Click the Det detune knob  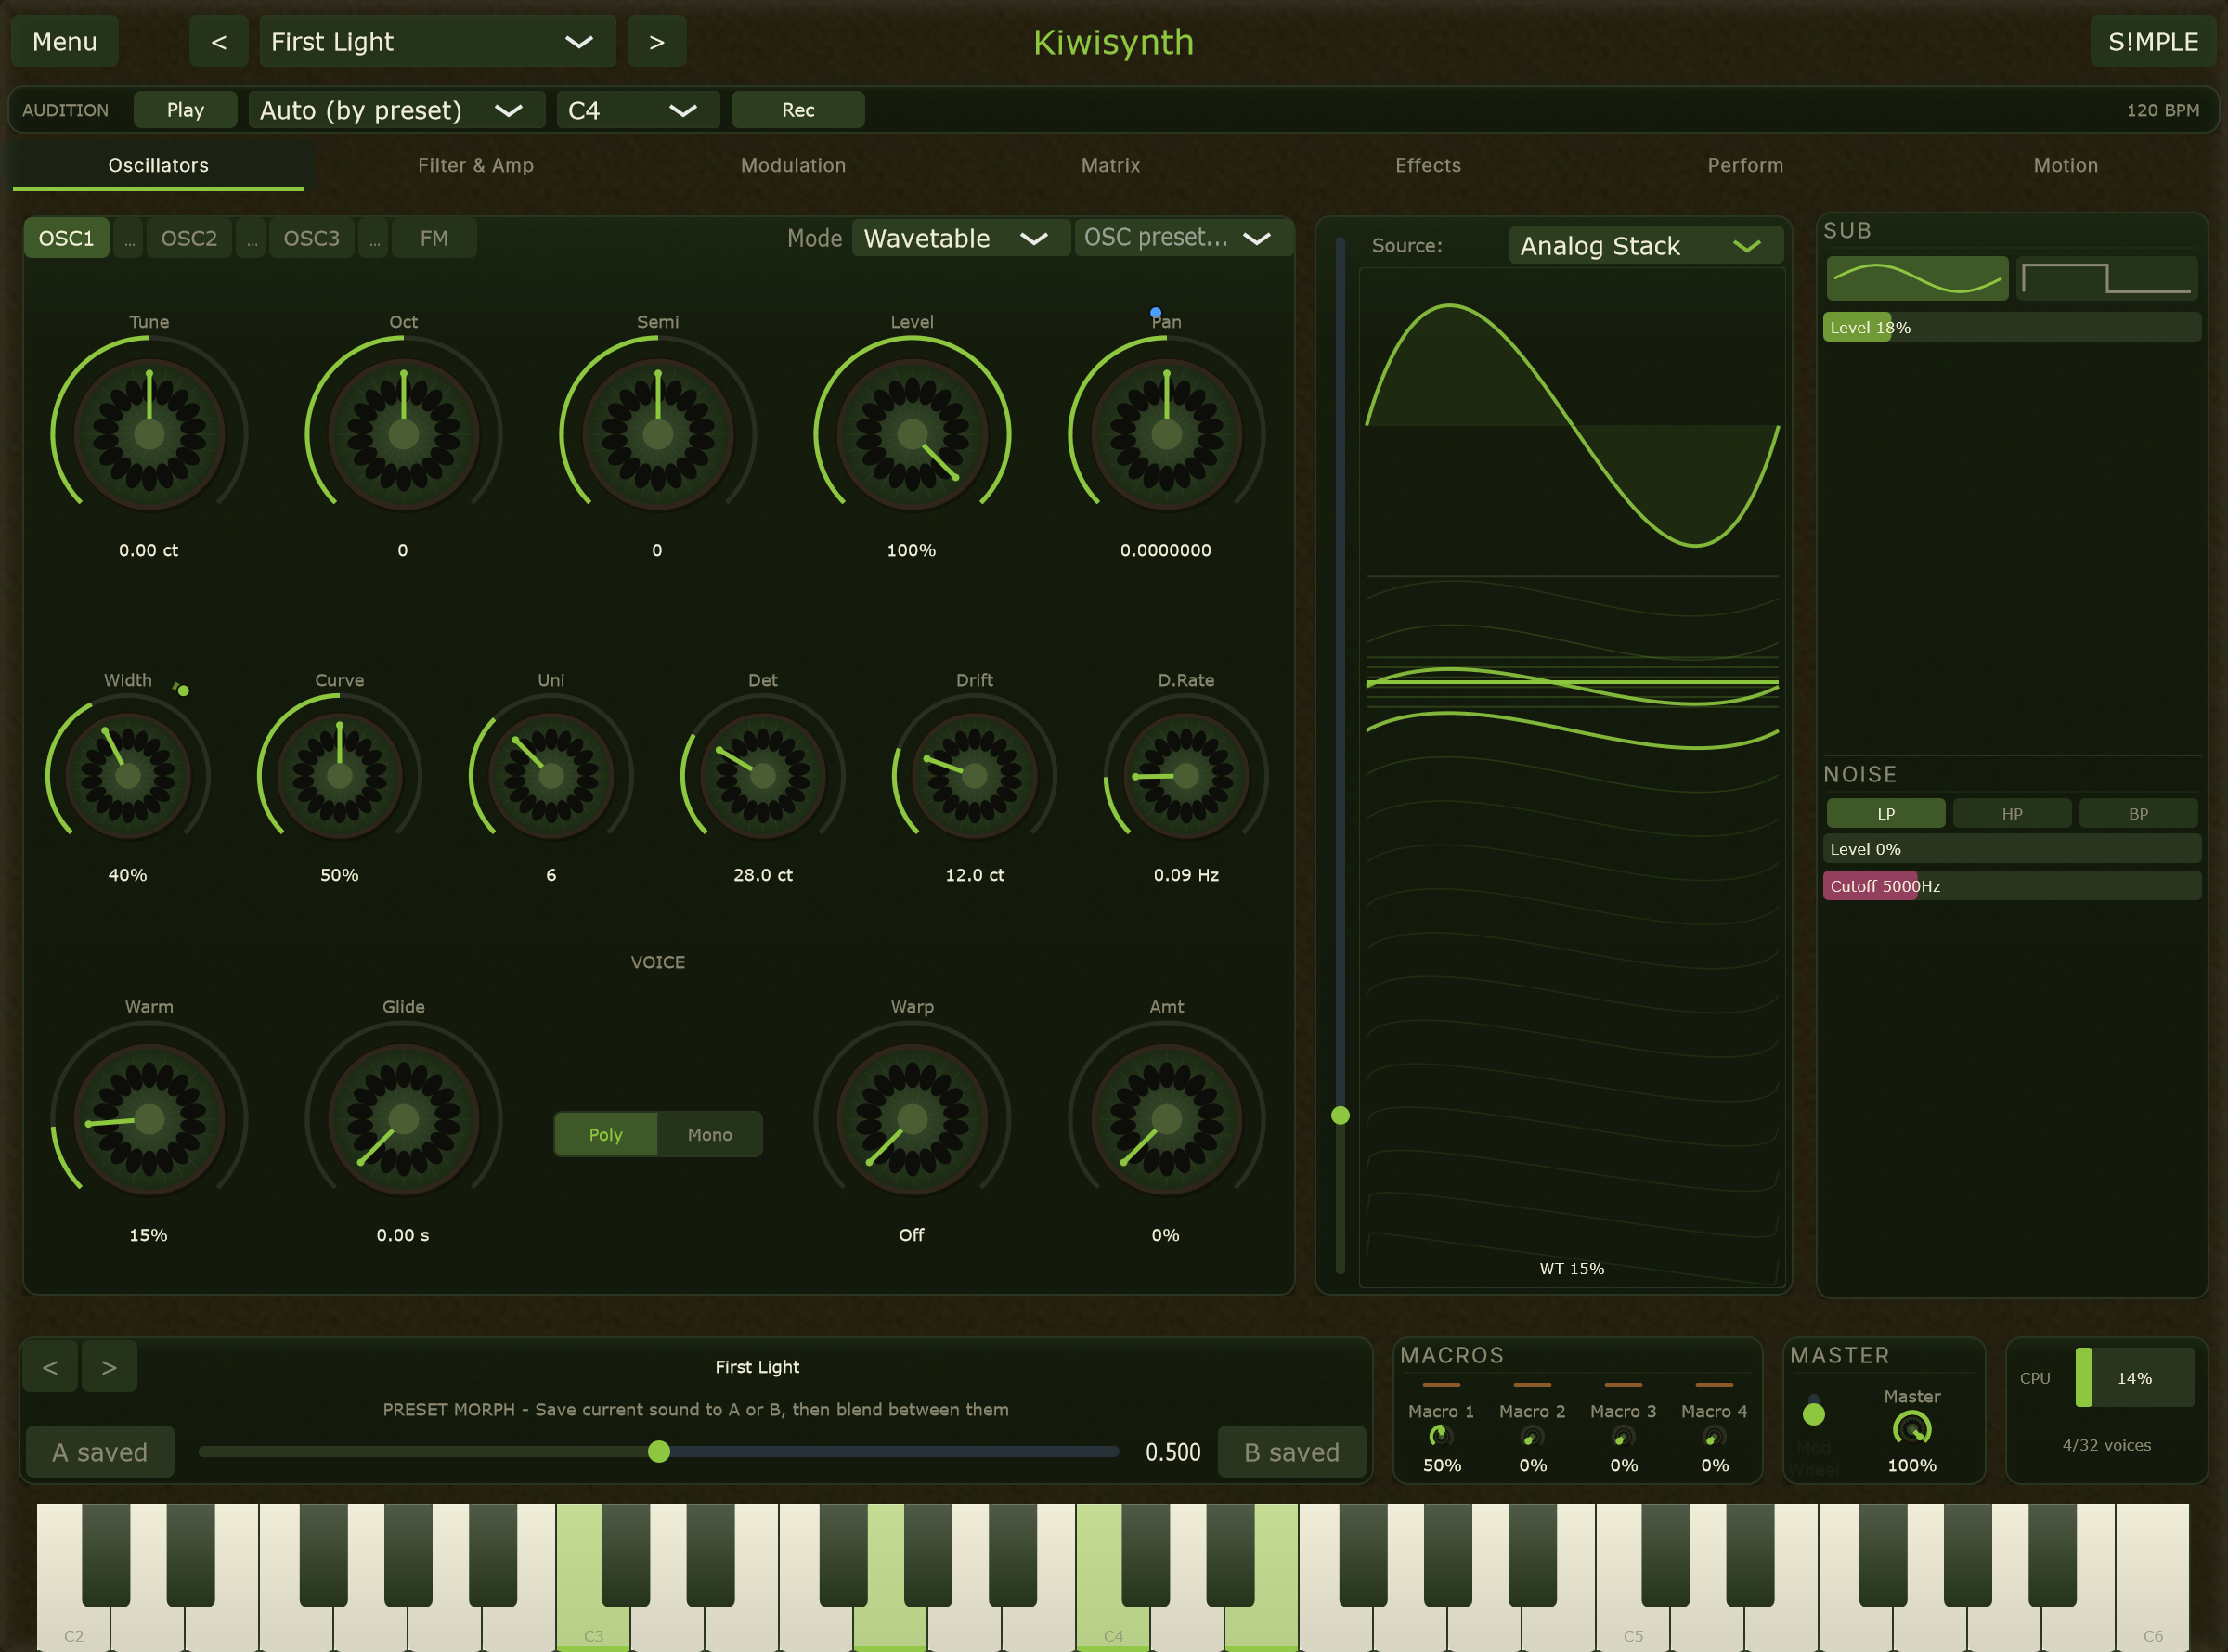coord(763,775)
